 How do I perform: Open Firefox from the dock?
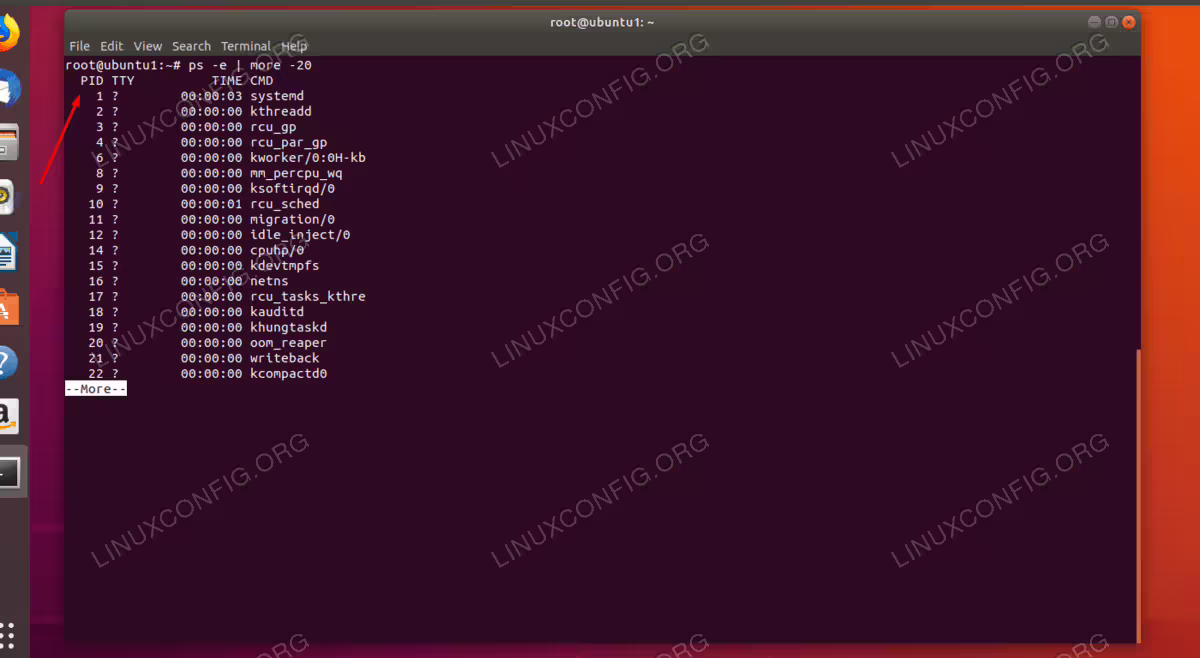(8, 35)
